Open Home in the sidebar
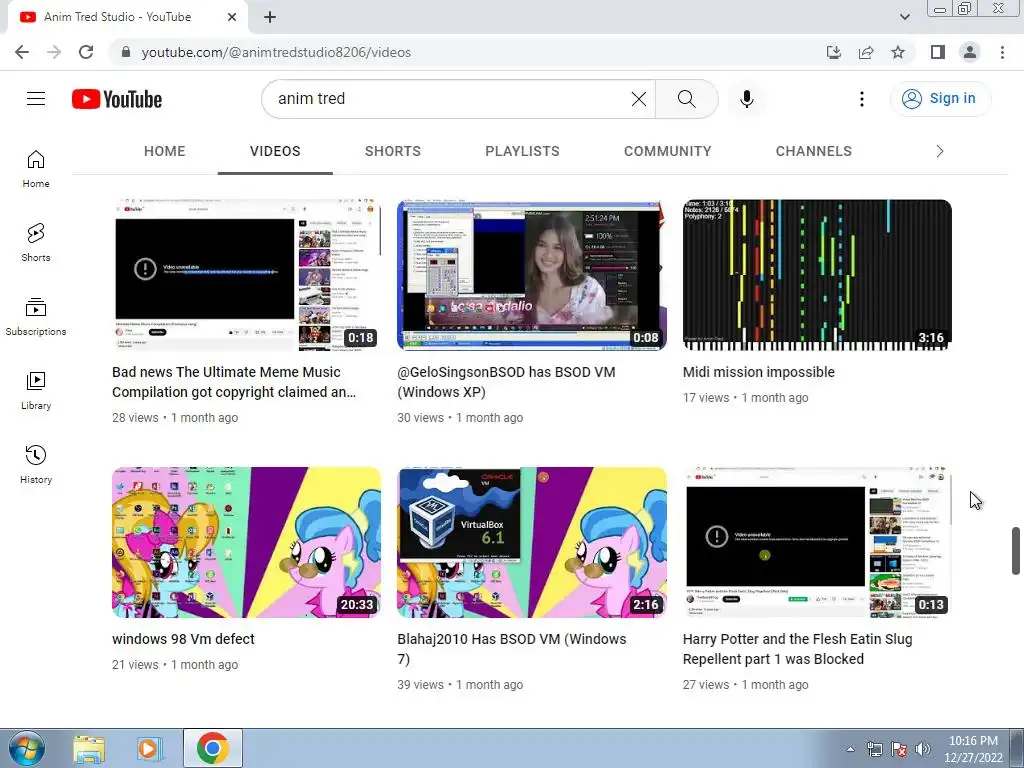Viewport: 1024px width, 768px height. 36,168
